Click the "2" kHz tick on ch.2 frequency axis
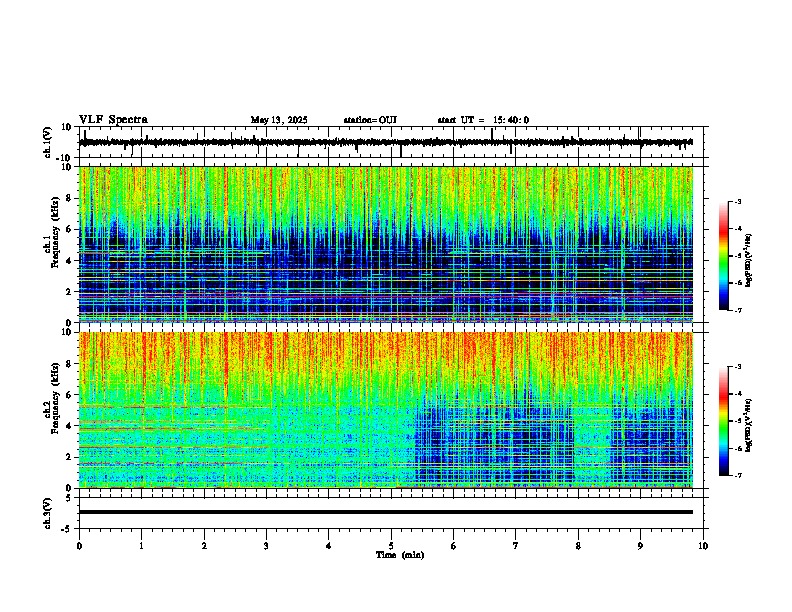 [70, 457]
